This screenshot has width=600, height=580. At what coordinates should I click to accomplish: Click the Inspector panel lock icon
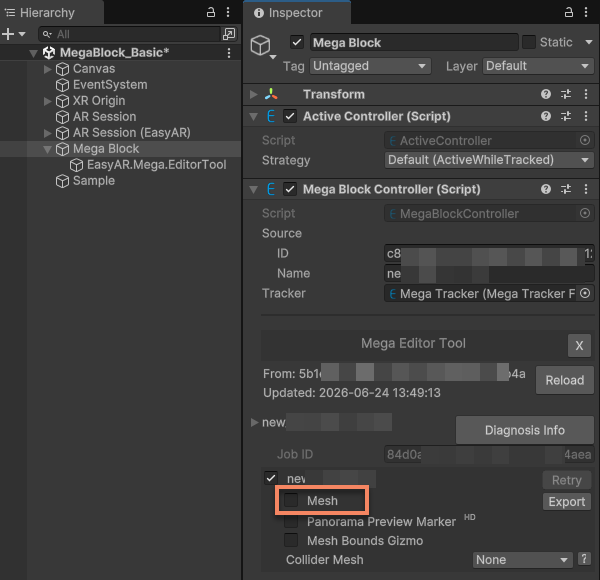coord(569,12)
